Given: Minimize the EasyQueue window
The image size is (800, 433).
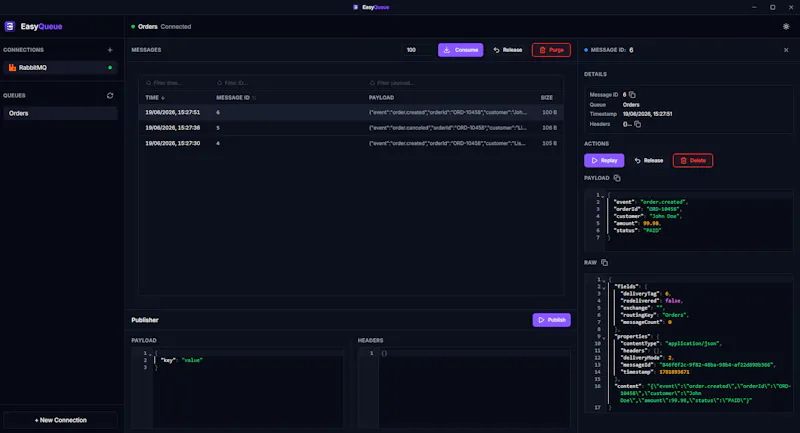Looking at the screenshot, I should tap(754, 7).
